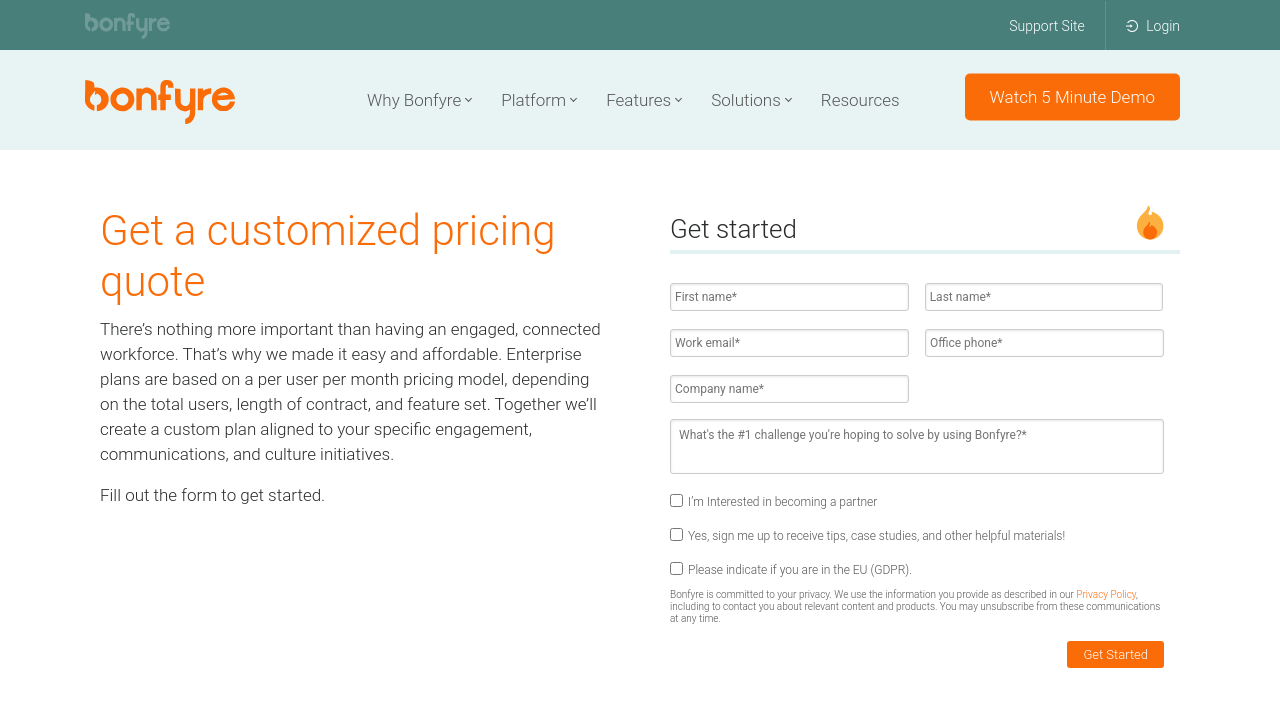The height and width of the screenshot is (720, 1280).
Task: Click the orange Bonfyre logo
Action: coord(160,100)
